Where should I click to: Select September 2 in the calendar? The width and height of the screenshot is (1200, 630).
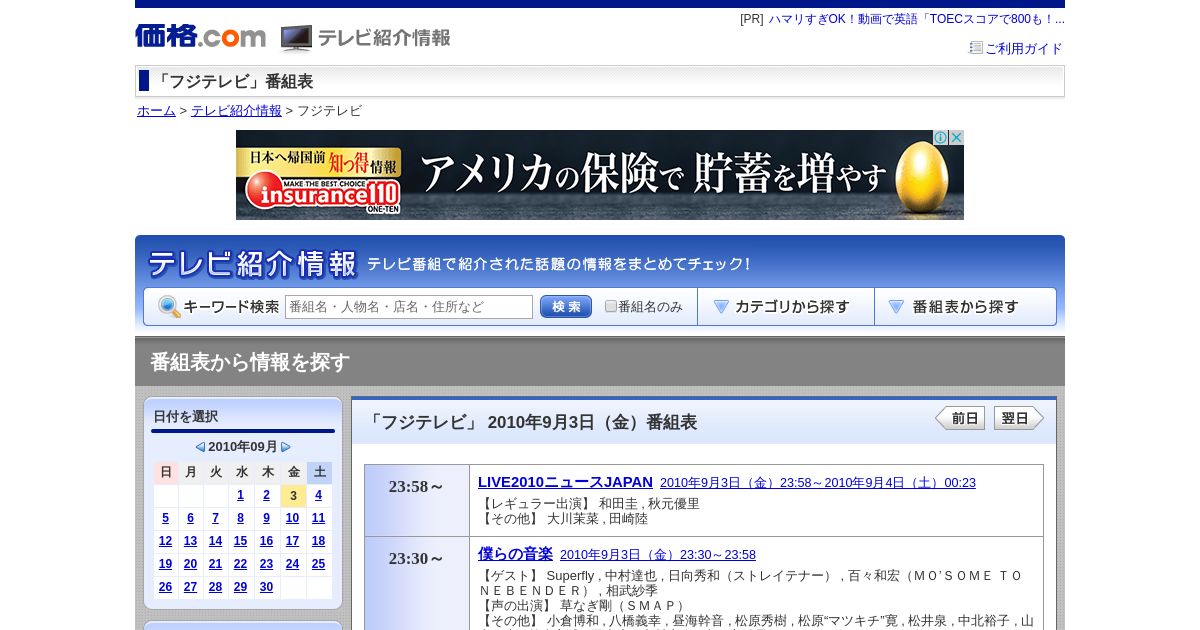[266, 495]
